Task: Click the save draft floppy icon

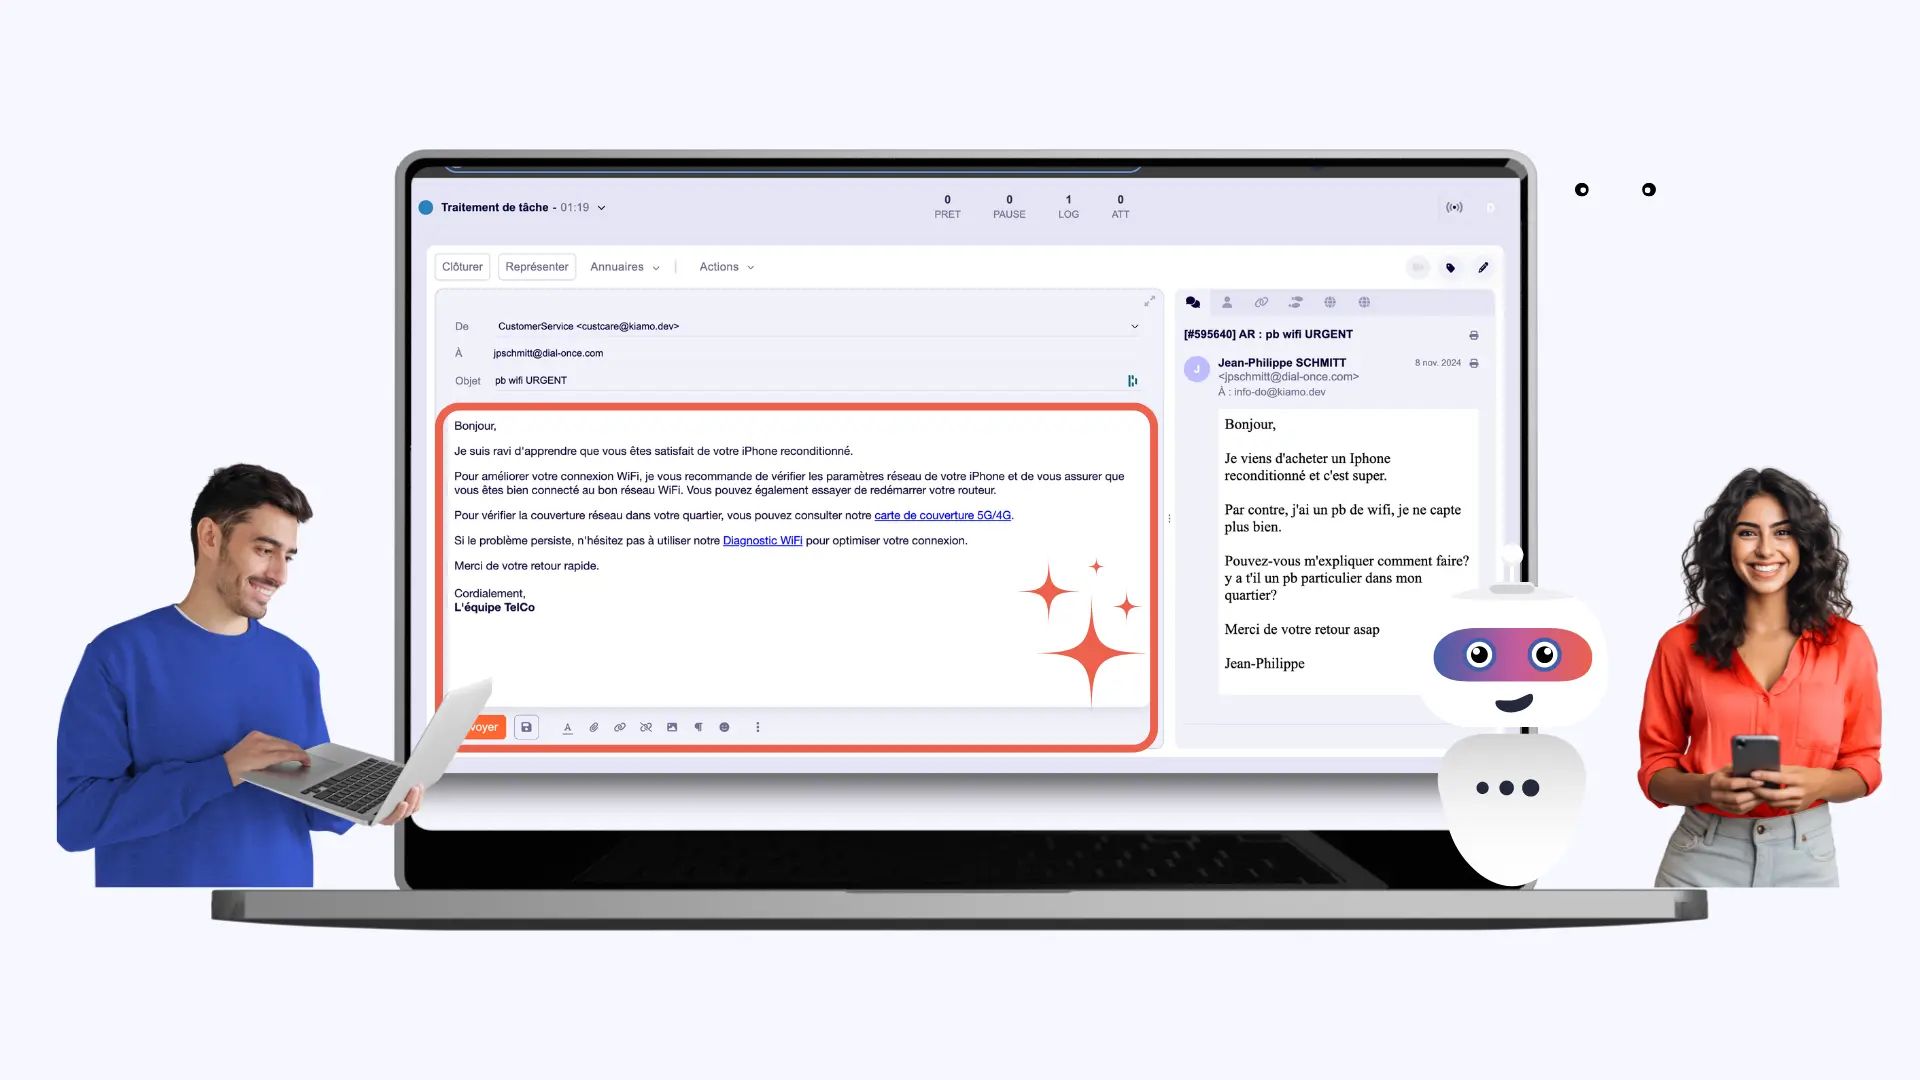Action: pyautogui.click(x=526, y=727)
